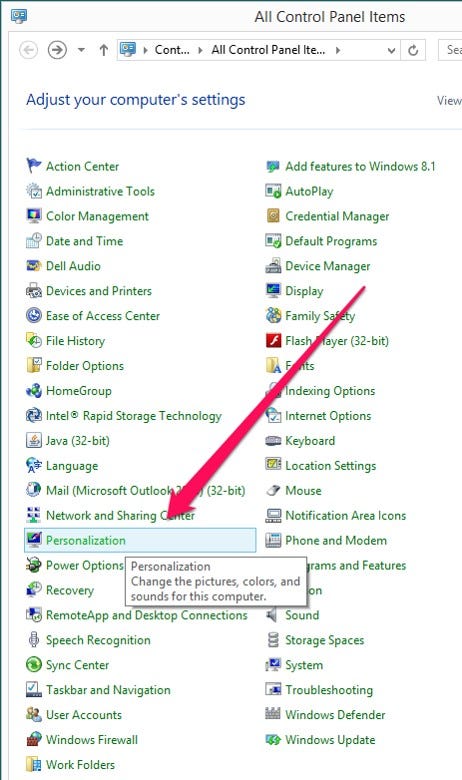Open Taskbar and Navigation link
Viewport: 462px width, 780px height.
108,690
